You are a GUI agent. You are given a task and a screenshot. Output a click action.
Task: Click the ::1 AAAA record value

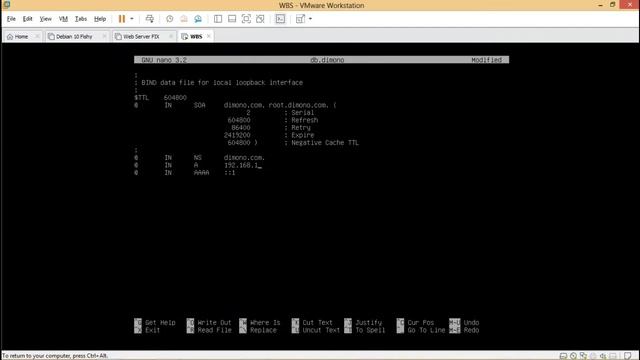(229, 173)
